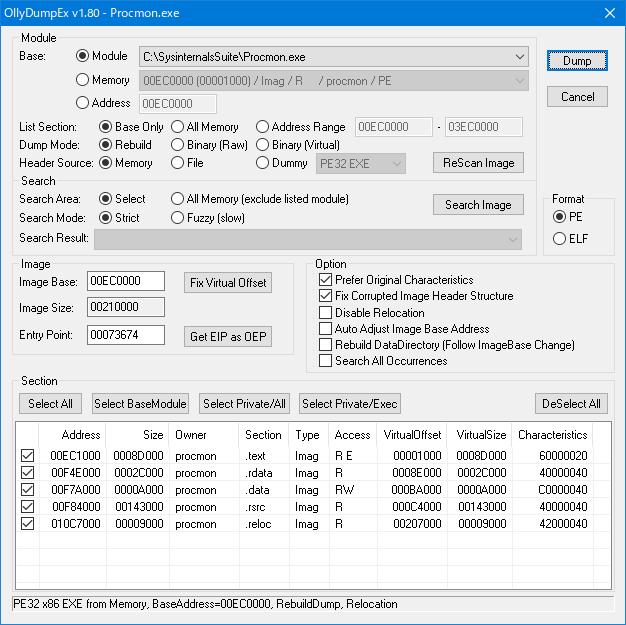Click the Size column header
The height and width of the screenshot is (625, 626).
tap(137, 435)
